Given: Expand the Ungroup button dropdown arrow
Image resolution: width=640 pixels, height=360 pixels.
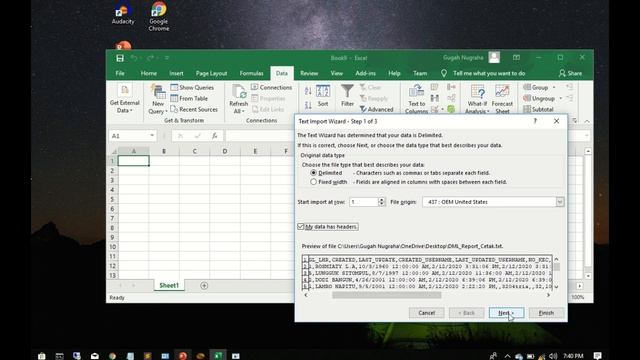Looking at the screenshot, I should [x=560, y=98].
